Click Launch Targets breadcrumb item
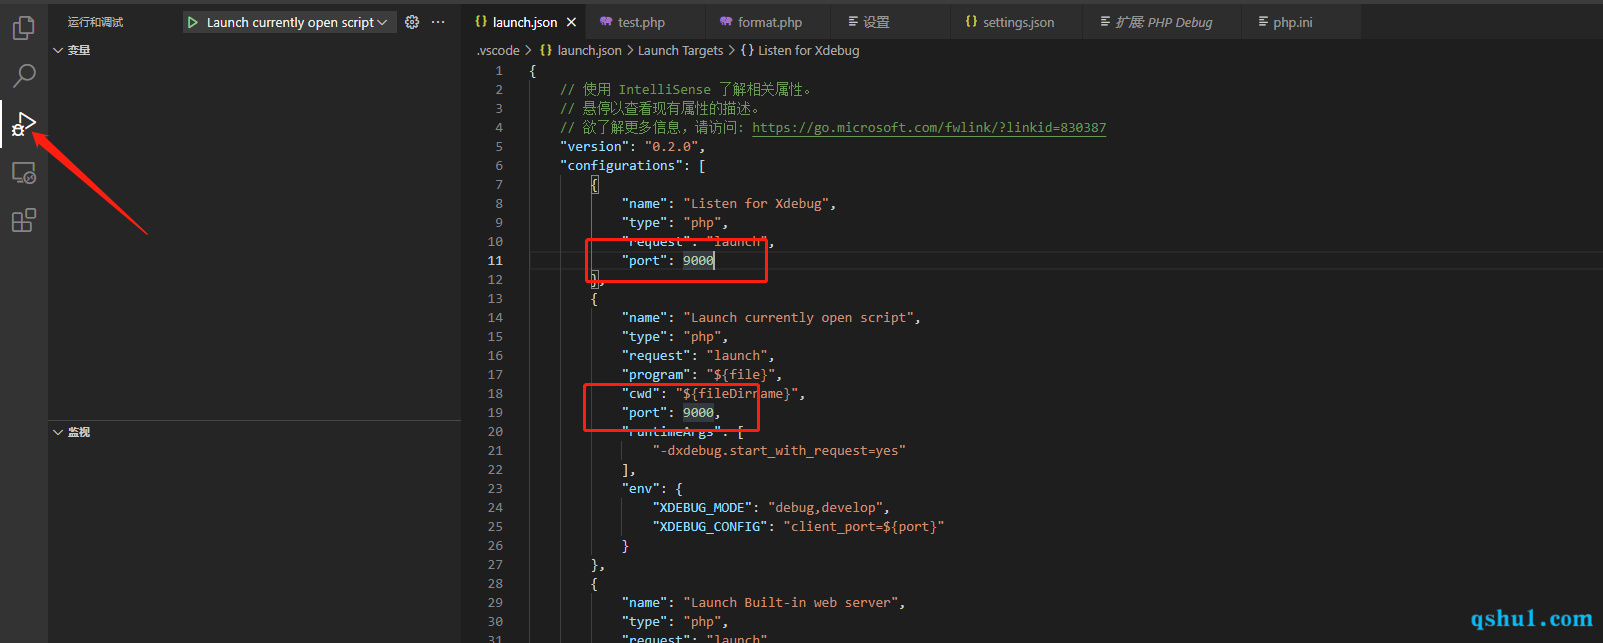The image size is (1603, 643). click(x=680, y=50)
